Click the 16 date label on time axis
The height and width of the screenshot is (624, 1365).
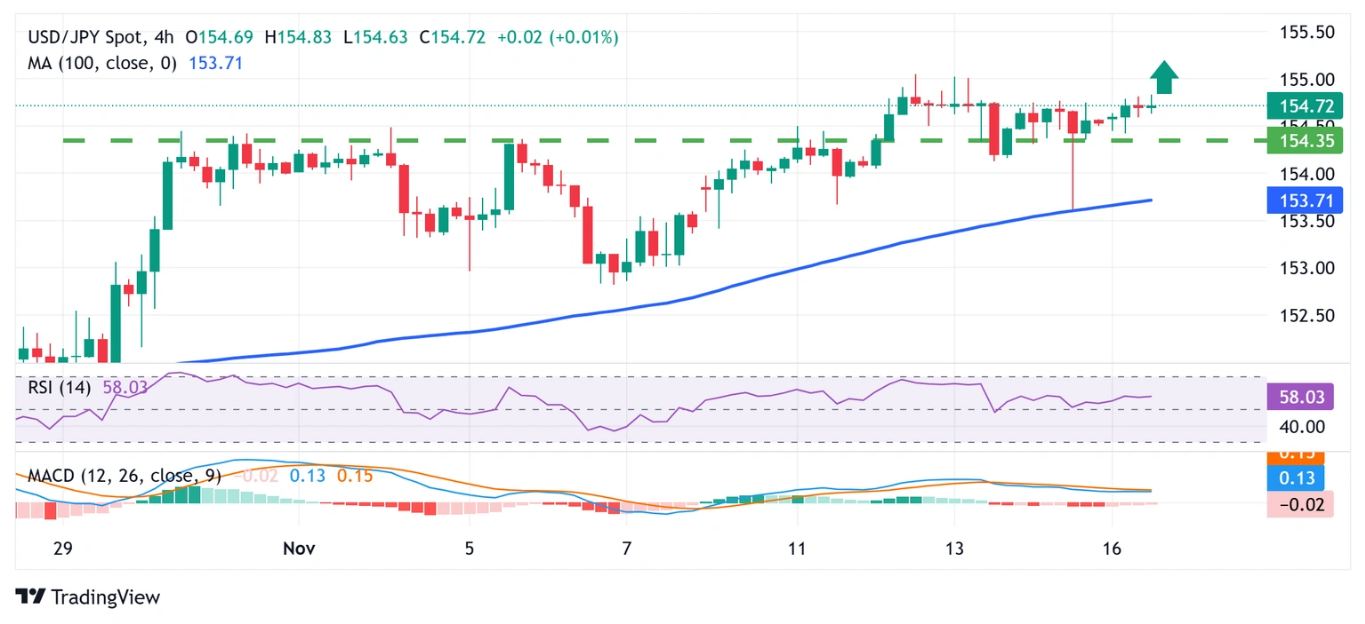tap(1111, 548)
